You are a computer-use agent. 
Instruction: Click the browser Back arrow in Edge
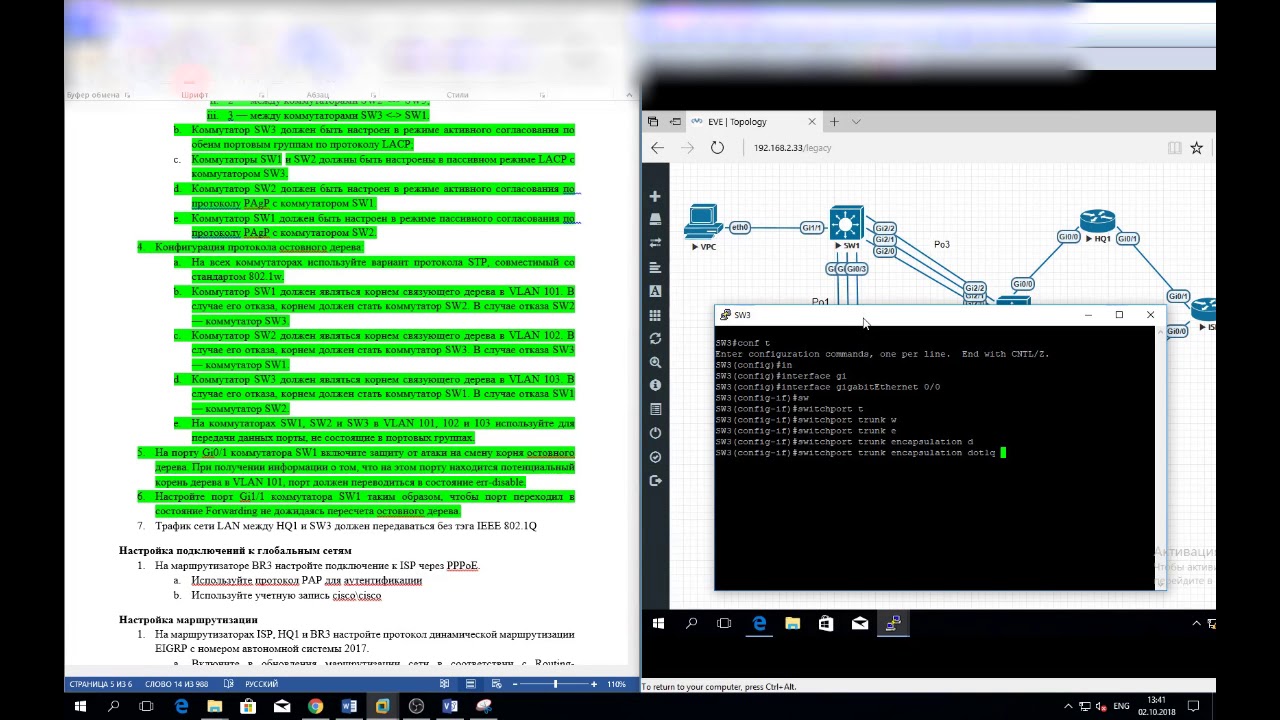point(657,148)
